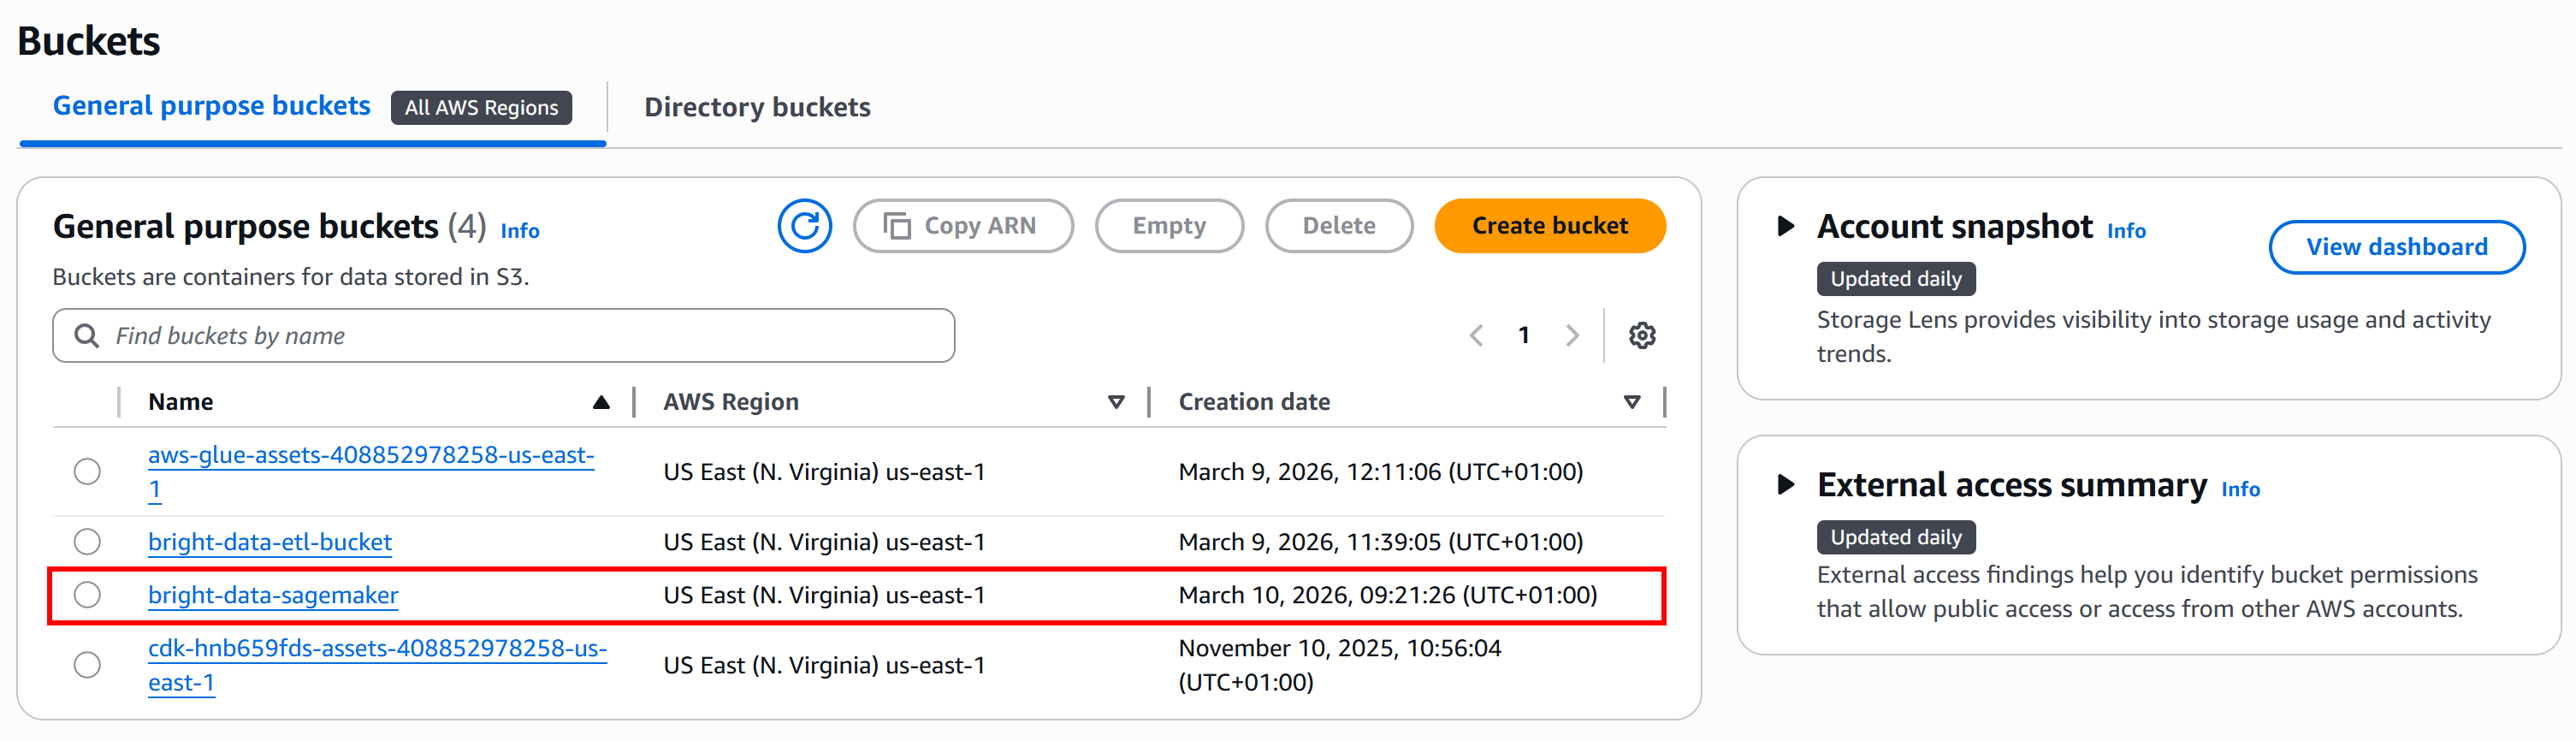
Task: Click November 10, 2025, 10:56:04 date cell
Action: click(1340, 665)
